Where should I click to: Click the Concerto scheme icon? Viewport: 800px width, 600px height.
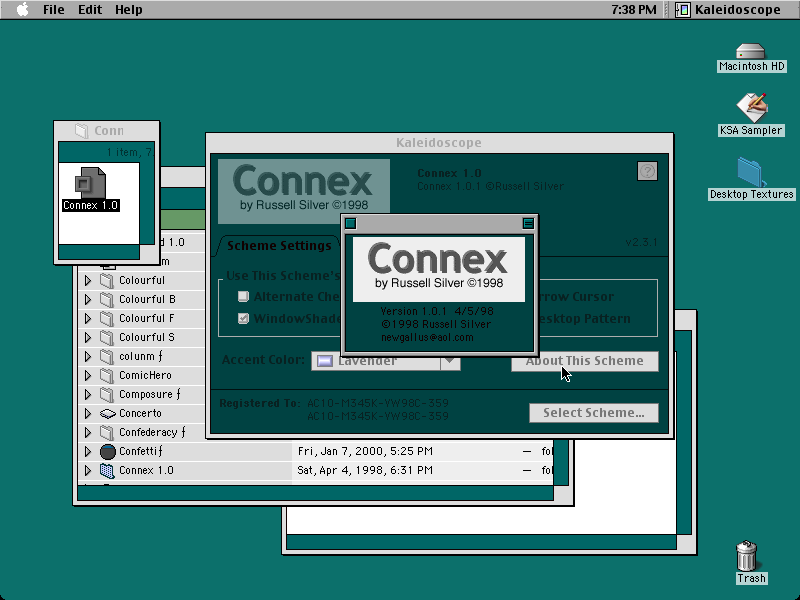pos(107,413)
